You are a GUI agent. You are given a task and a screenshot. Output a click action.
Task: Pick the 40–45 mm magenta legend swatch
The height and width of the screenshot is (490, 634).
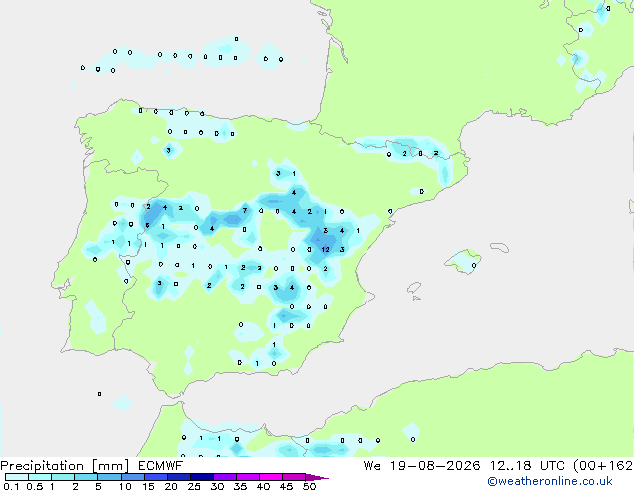click(271, 477)
